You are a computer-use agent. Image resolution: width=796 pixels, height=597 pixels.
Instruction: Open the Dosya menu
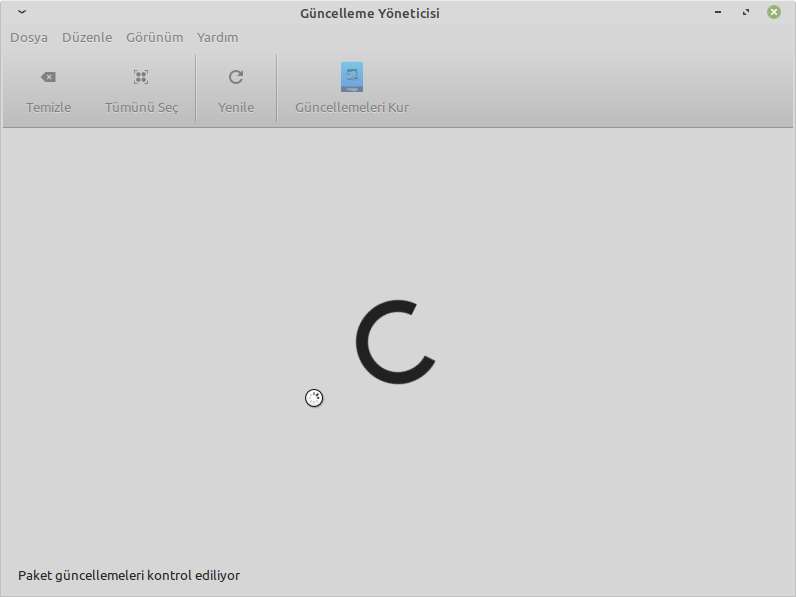click(29, 38)
